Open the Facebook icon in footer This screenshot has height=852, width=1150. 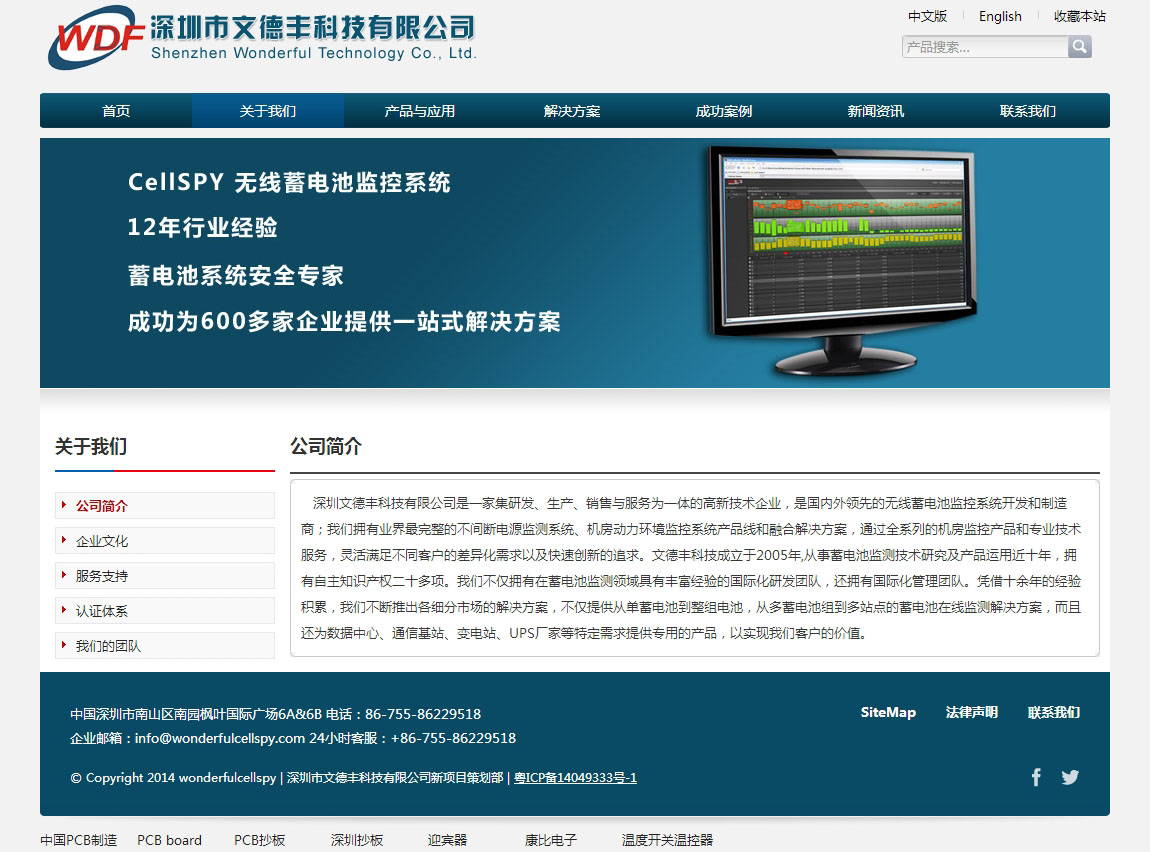[x=1036, y=777]
